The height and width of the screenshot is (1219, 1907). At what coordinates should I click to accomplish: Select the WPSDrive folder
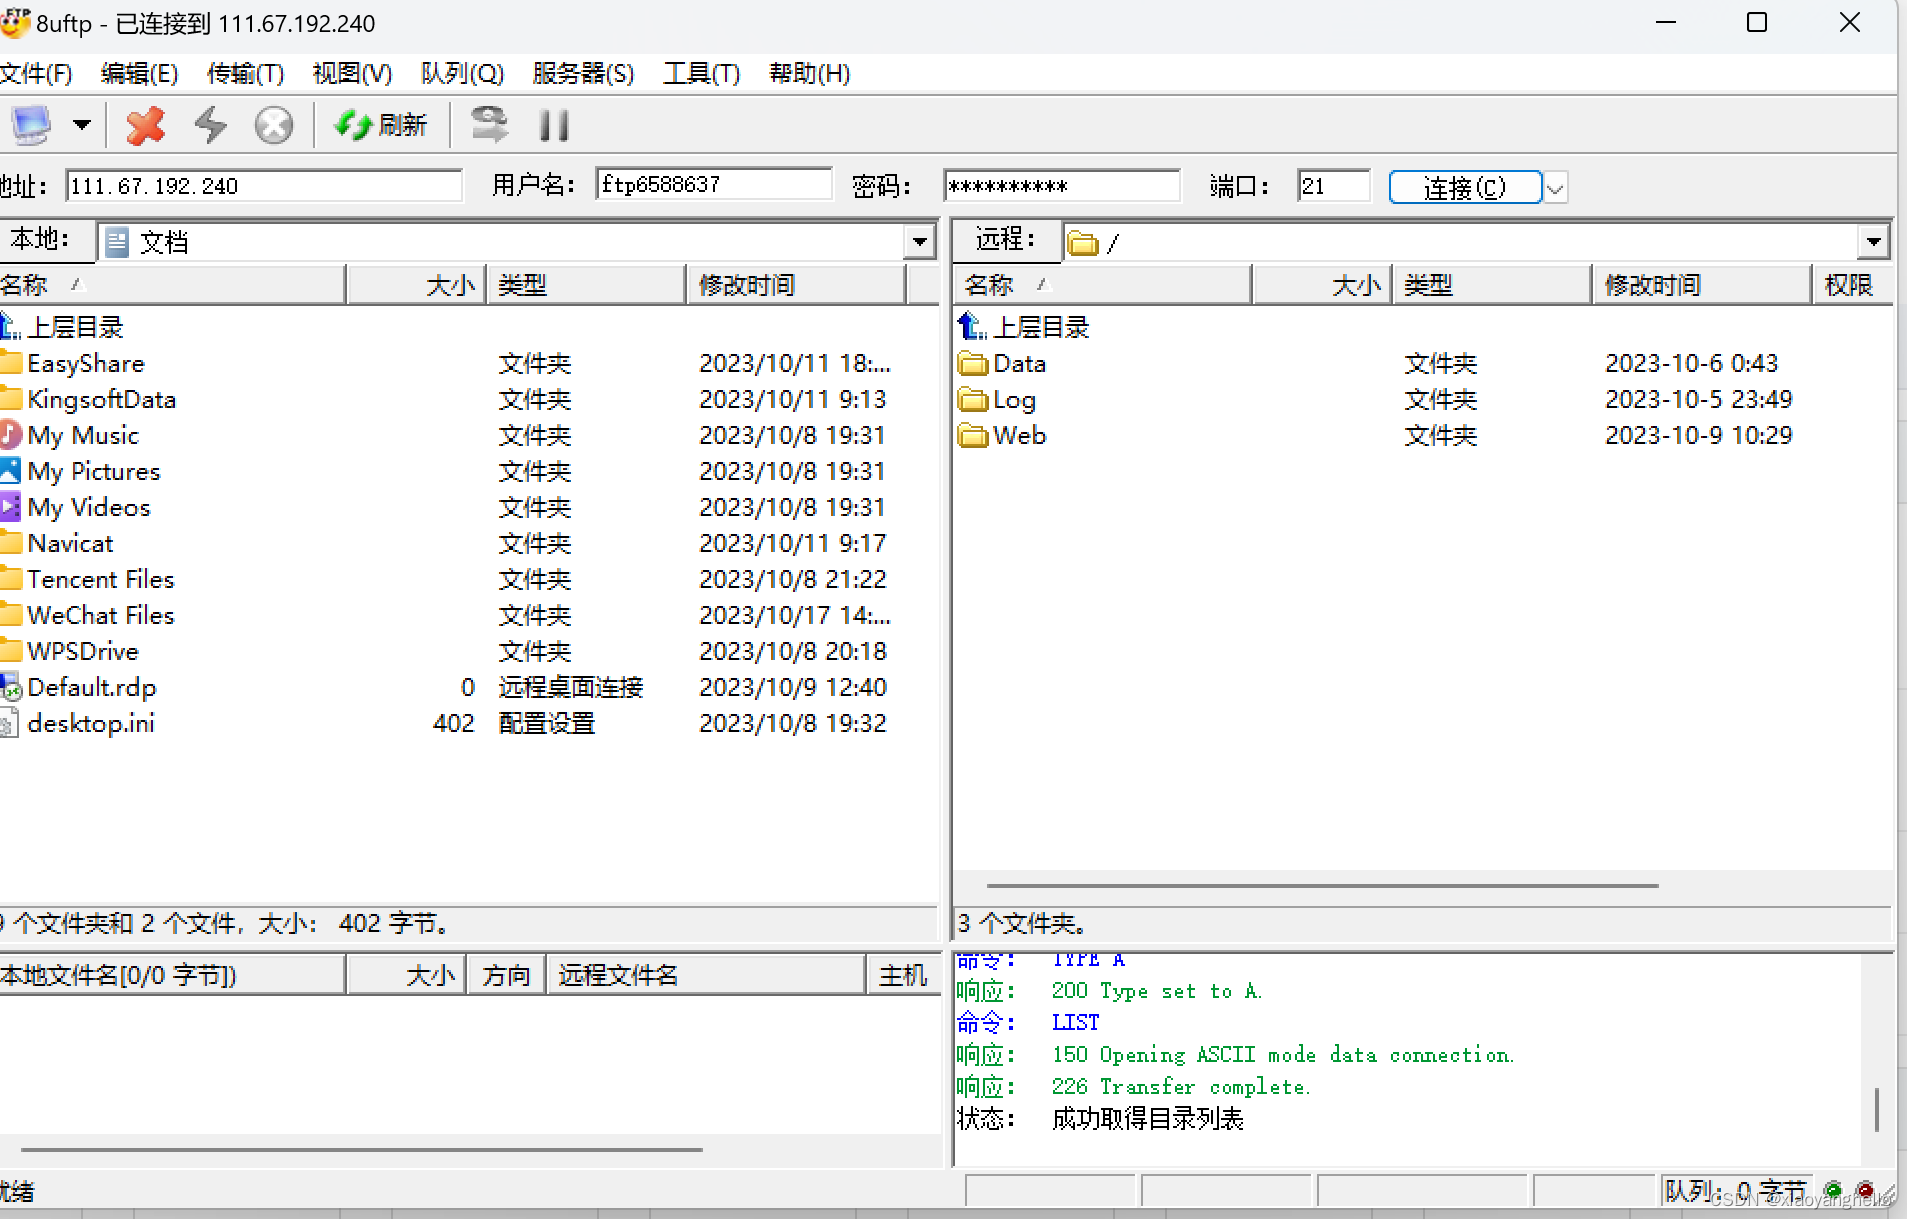tap(70, 651)
